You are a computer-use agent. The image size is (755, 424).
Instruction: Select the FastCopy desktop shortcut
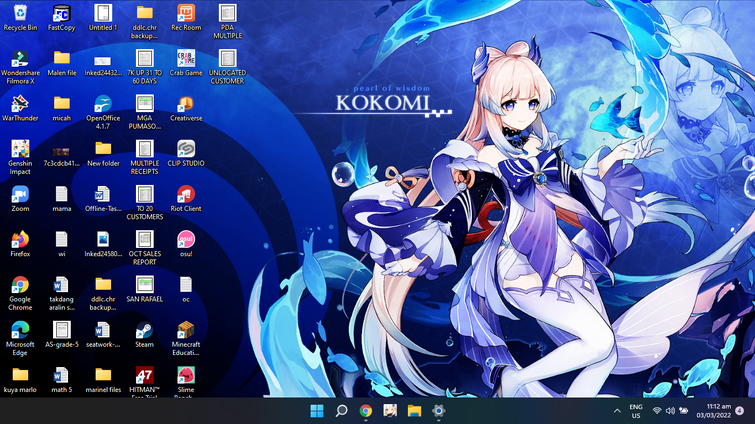click(x=62, y=18)
